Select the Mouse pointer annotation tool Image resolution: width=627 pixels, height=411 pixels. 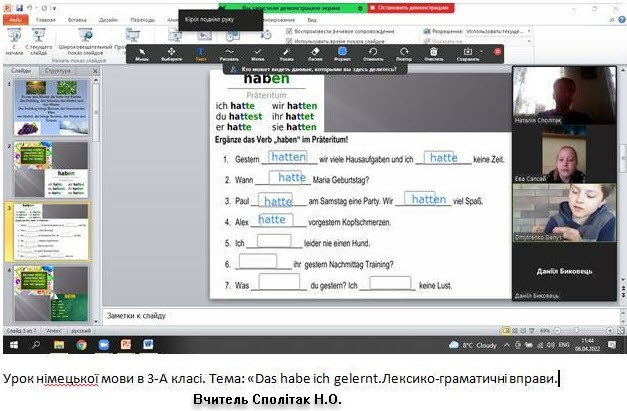click(144, 53)
